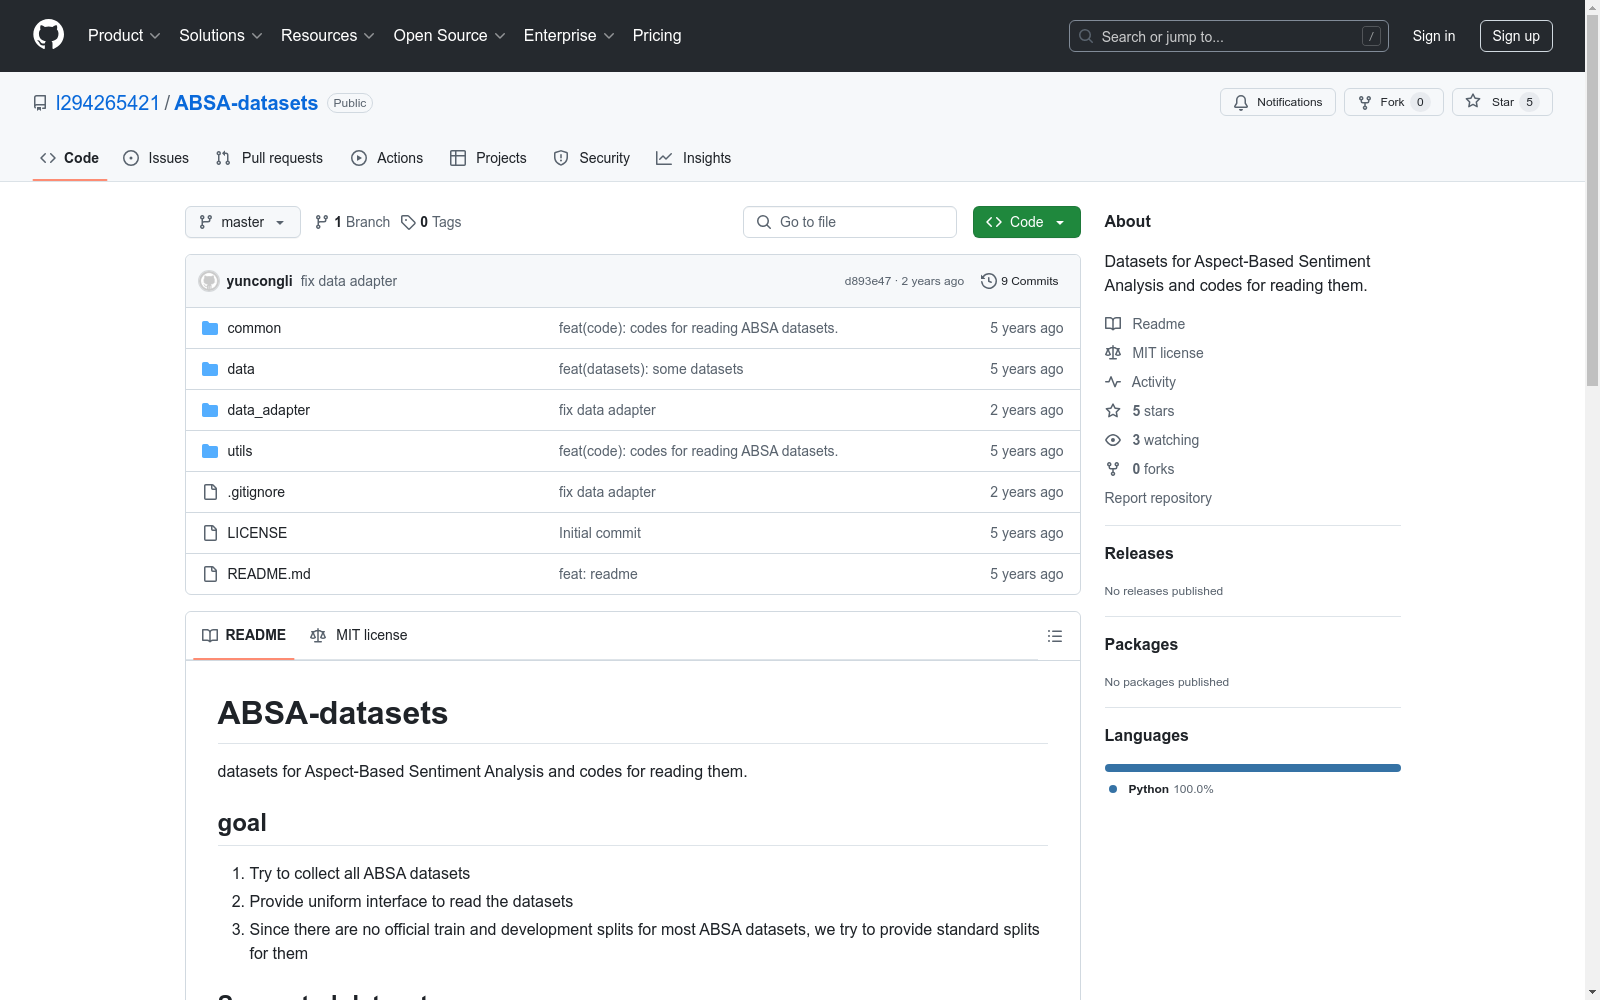
Task: Click the watching eye icon
Action: [1113, 440]
